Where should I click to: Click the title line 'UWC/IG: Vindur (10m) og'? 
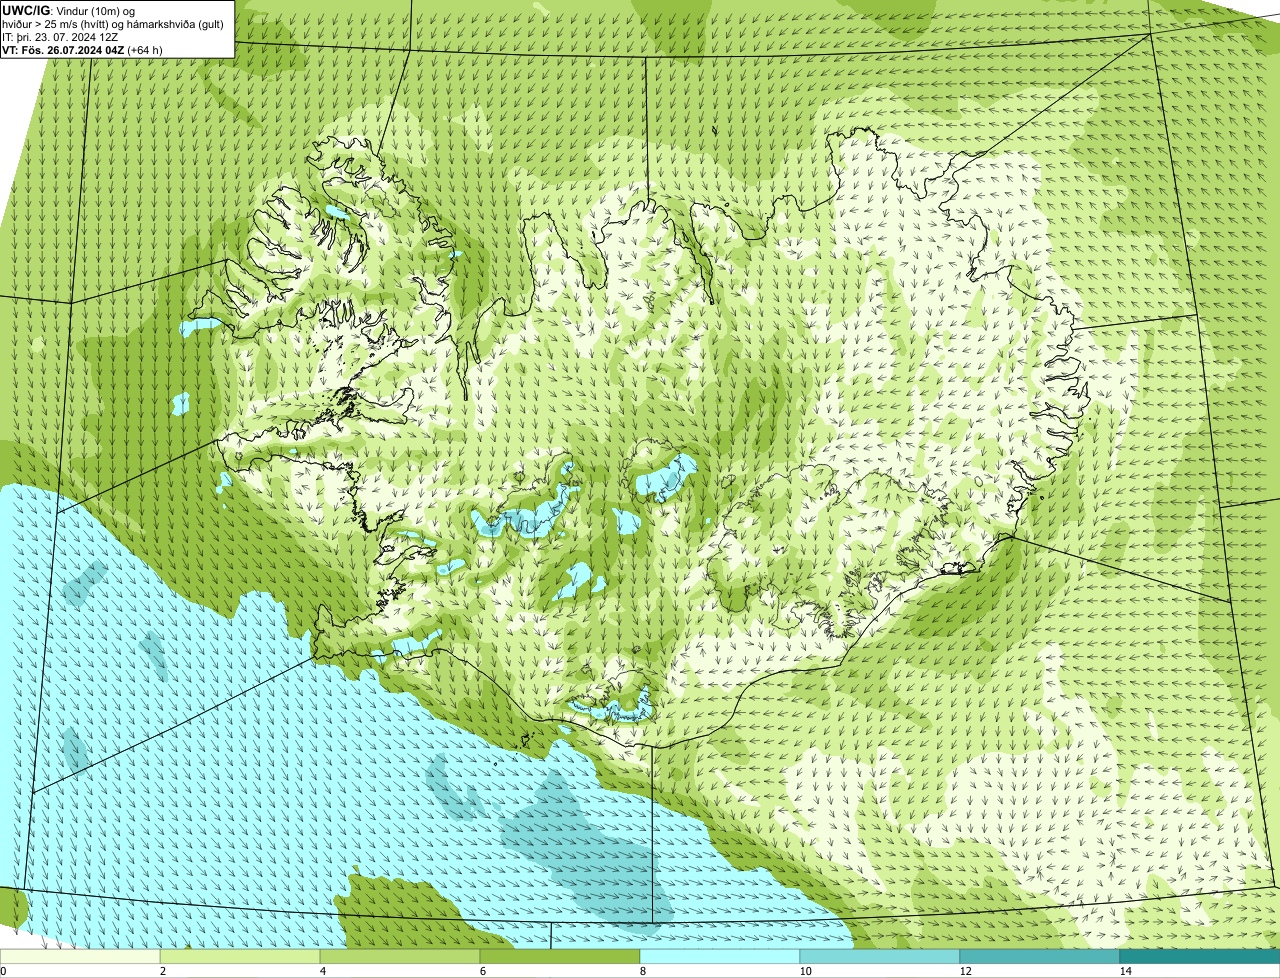pos(67,10)
